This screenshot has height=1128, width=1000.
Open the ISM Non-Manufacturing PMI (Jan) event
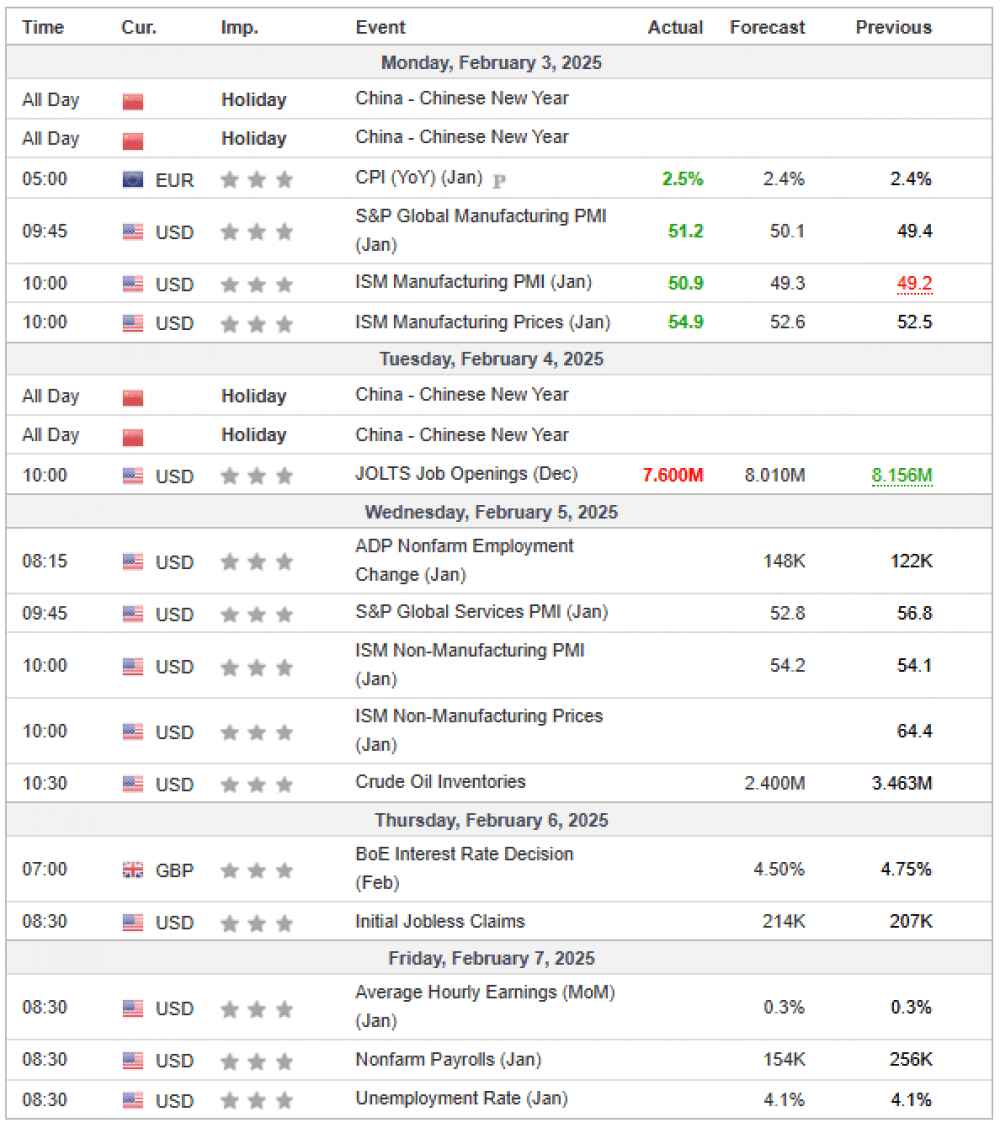click(x=470, y=665)
